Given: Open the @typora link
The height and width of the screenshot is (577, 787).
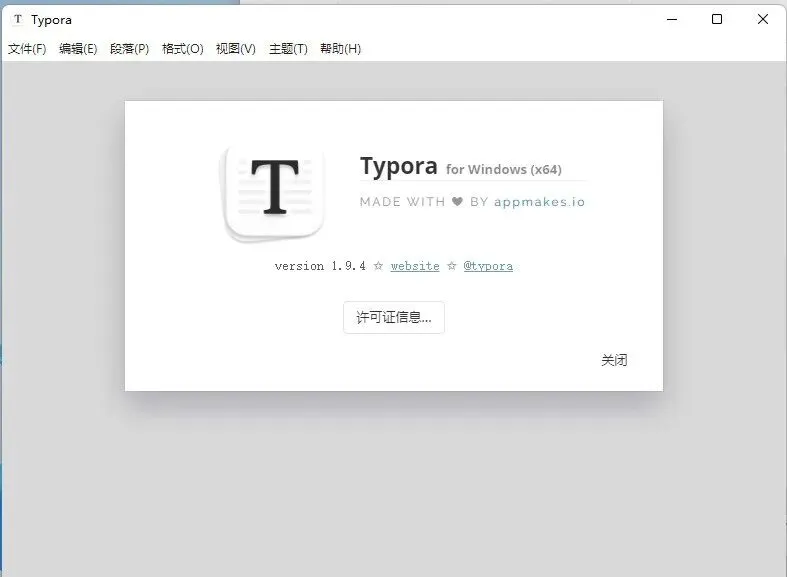Looking at the screenshot, I should [488, 266].
